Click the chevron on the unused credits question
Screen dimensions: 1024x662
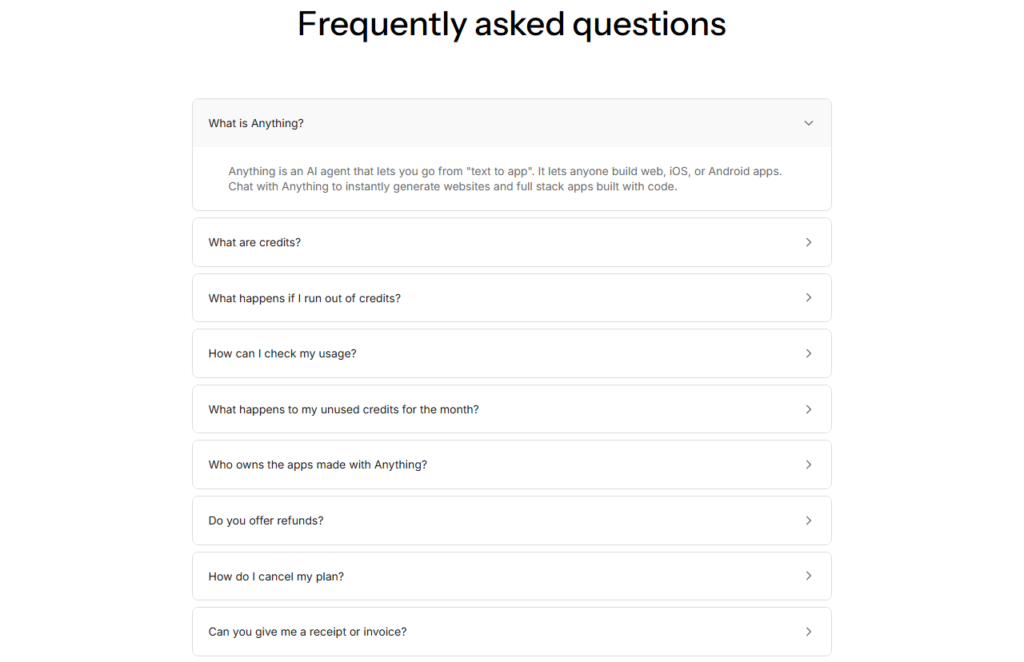pos(809,409)
